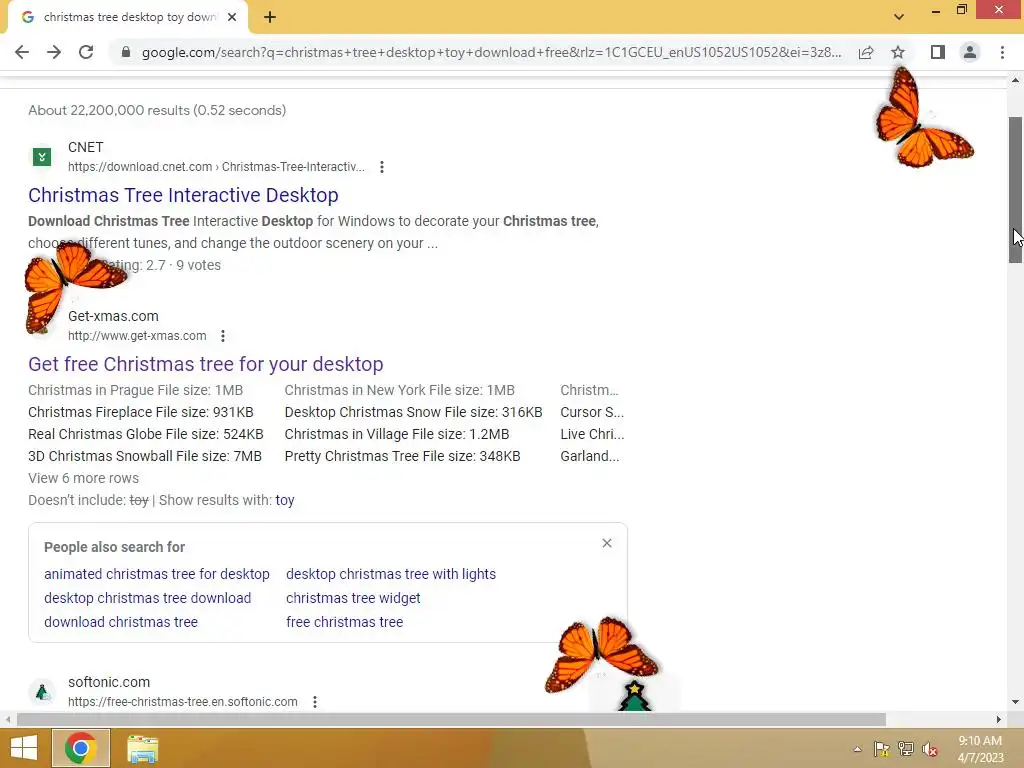The image size is (1024, 768).
Task: Close the christmas tree desktop toy tab
Action: (x=232, y=18)
